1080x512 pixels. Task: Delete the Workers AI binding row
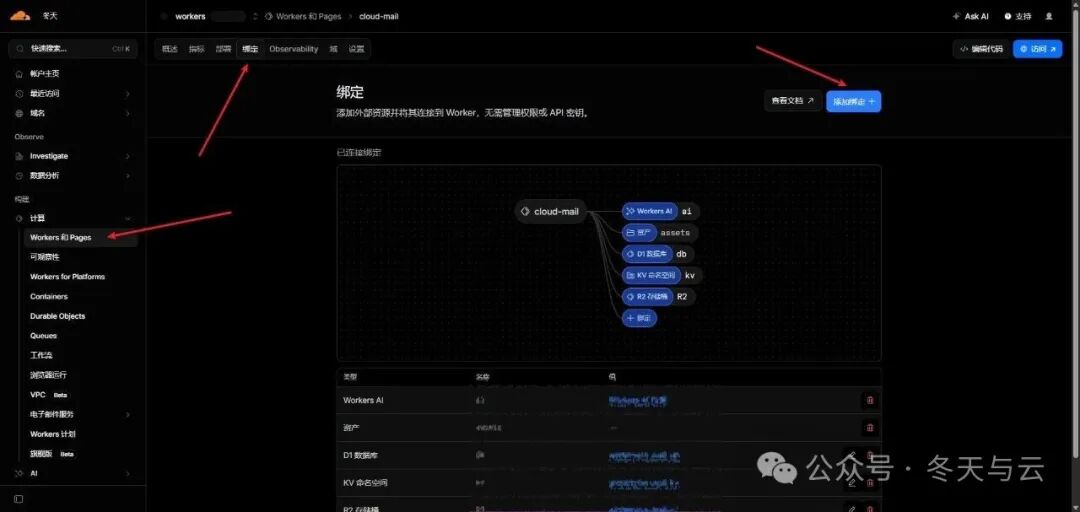pyautogui.click(x=870, y=400)
